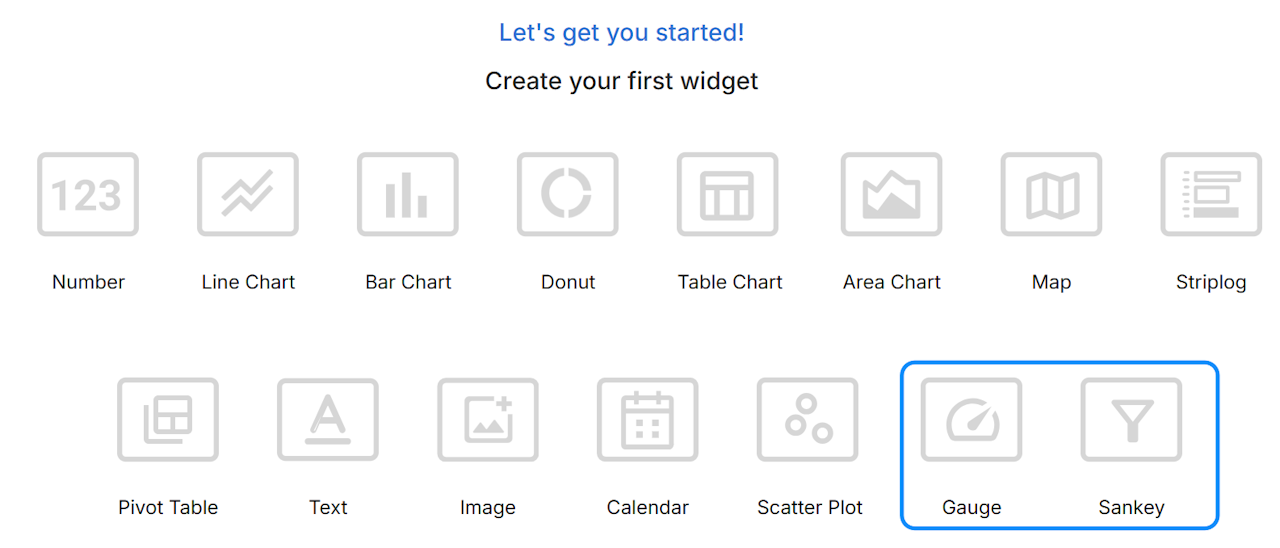Image resolution: width=1280 pixels, height=548 pixels.
Task: Select the Scatter Plot icon
Action: (808, 420)
